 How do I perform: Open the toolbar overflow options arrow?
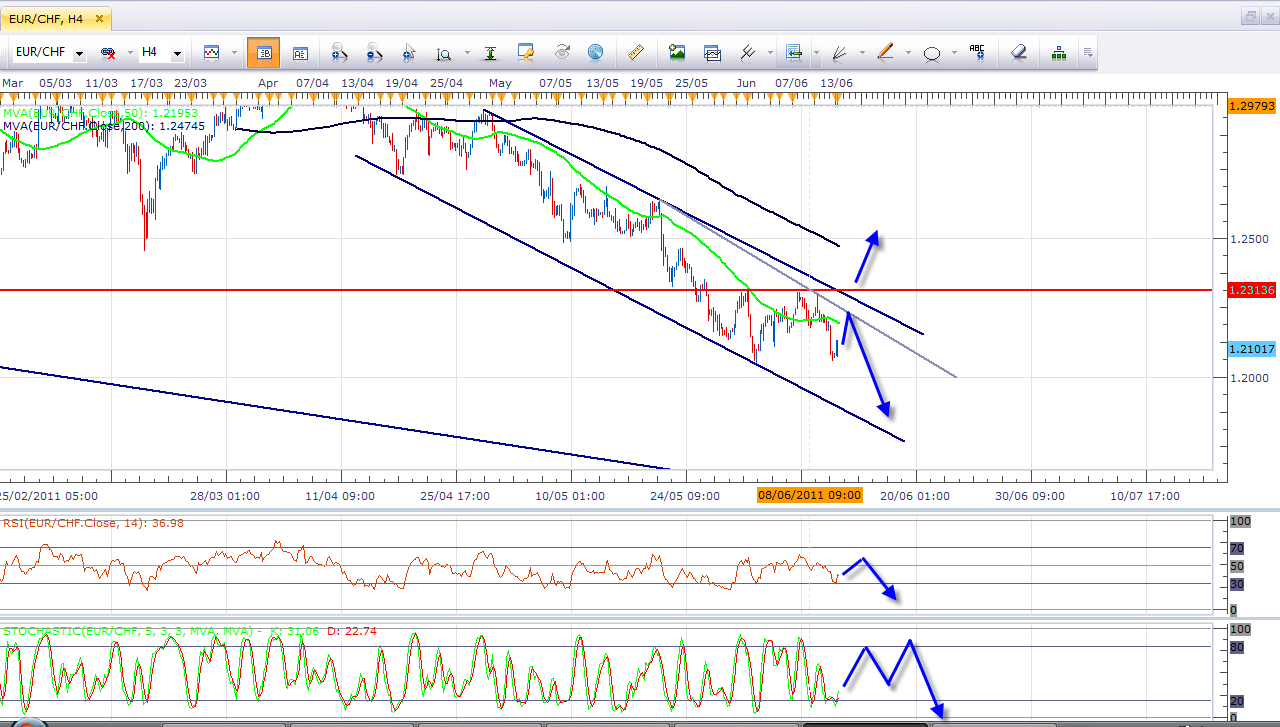point(1088,53)
